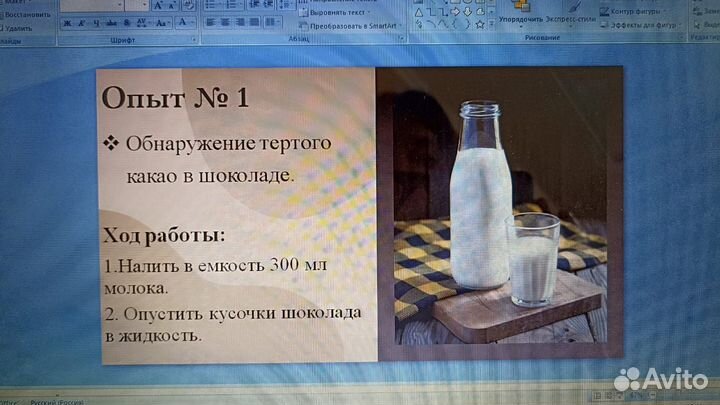Viewport: 720px width, 405px height.
Task: Open the font size combo box
Action: (x=136, y=6)
